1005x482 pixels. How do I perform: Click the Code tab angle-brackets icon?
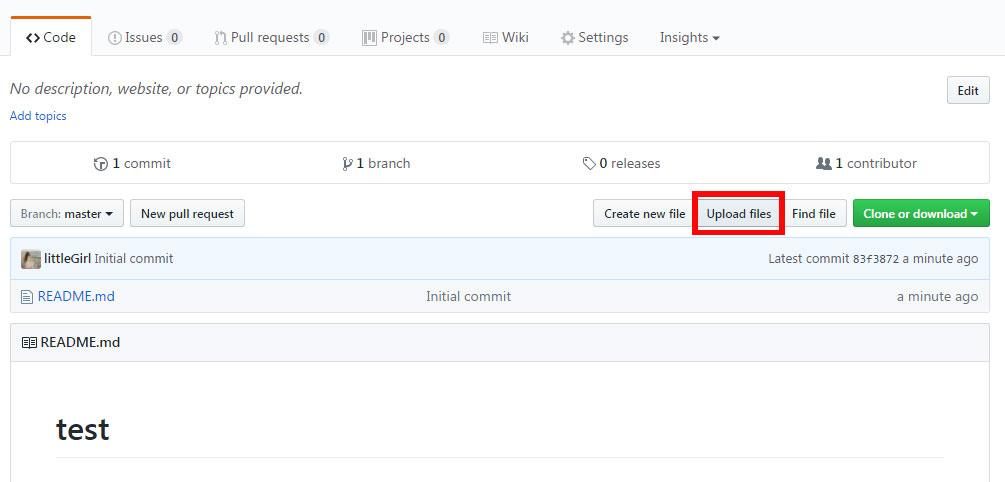click(33, 38)
